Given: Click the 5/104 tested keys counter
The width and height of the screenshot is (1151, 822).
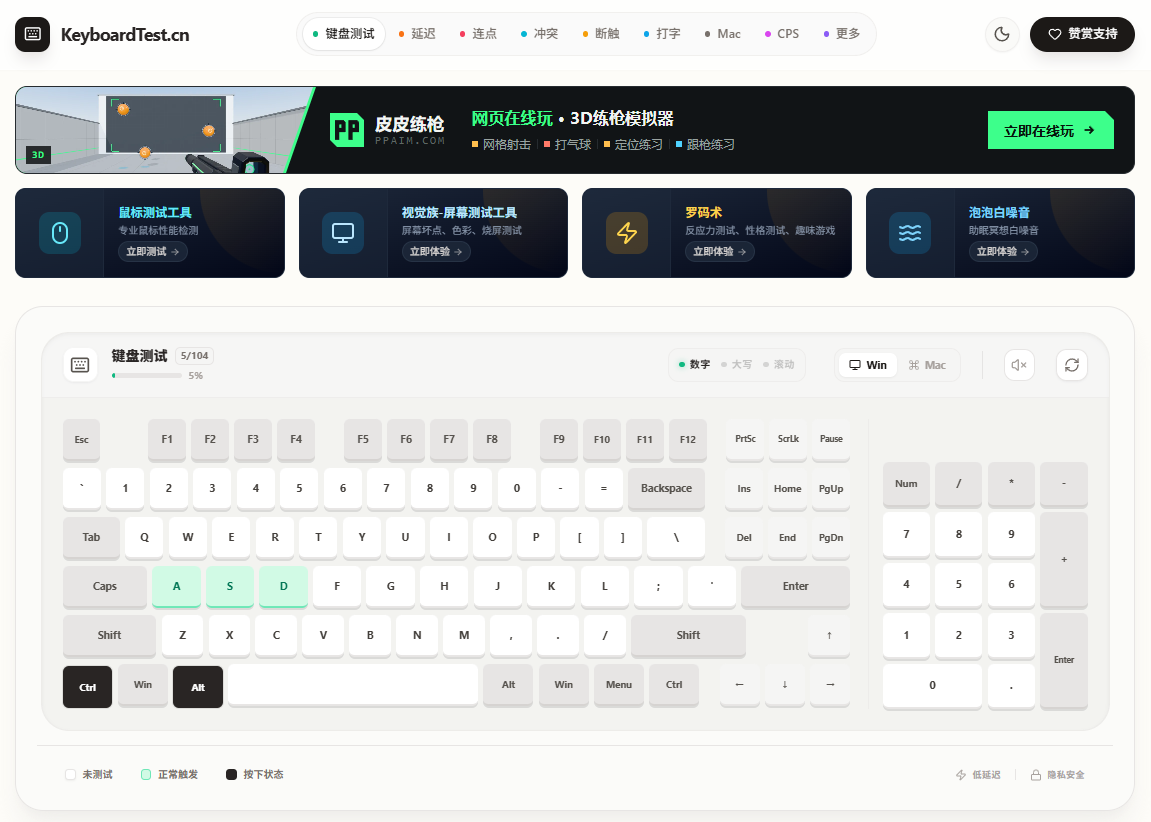Looking at the screenshot, I should pyautogui.click(x=195, y=356).
